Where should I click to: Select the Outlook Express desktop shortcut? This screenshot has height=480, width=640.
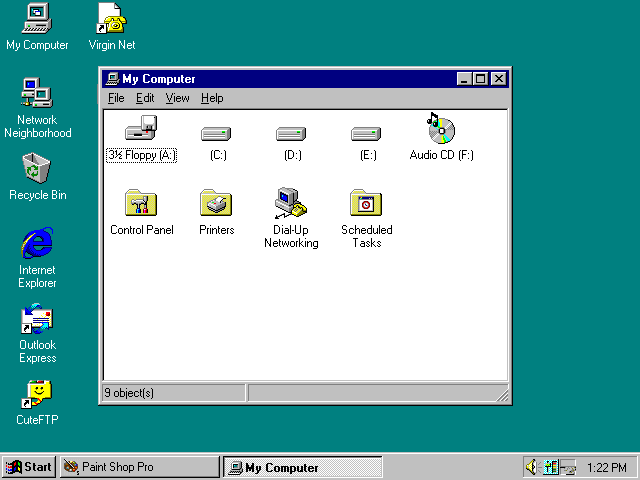37,318
